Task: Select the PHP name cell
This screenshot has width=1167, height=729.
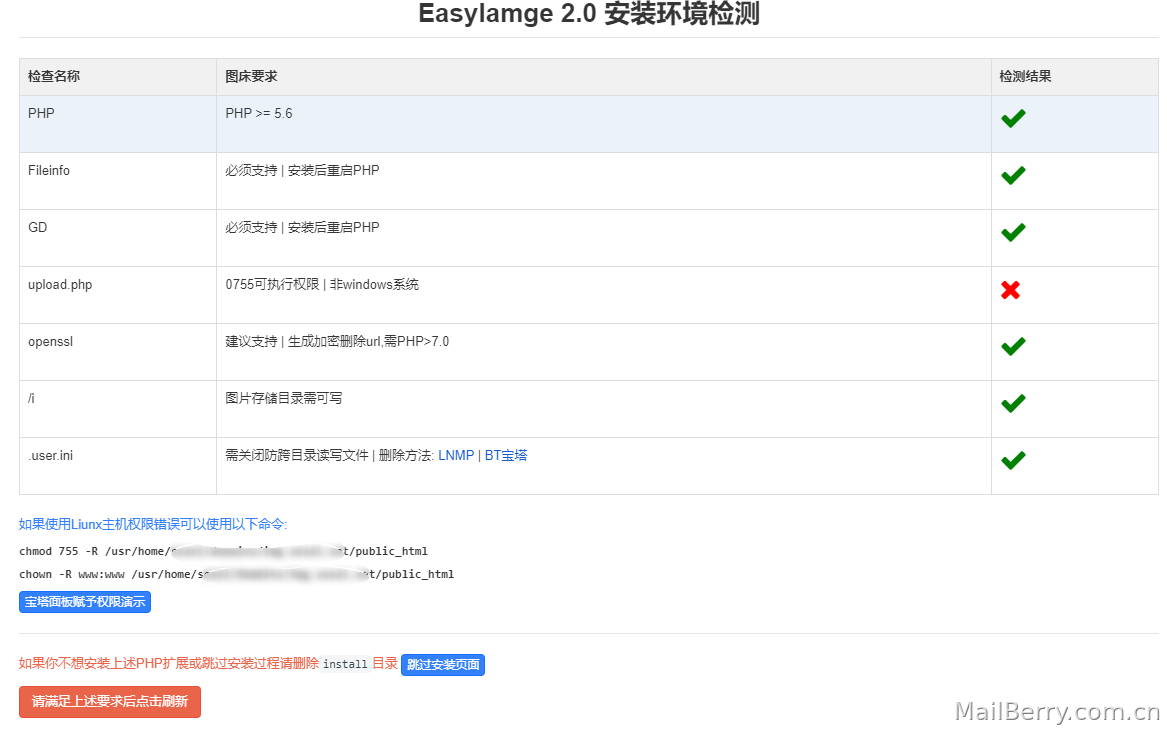Action: click(x=118, y=124)
